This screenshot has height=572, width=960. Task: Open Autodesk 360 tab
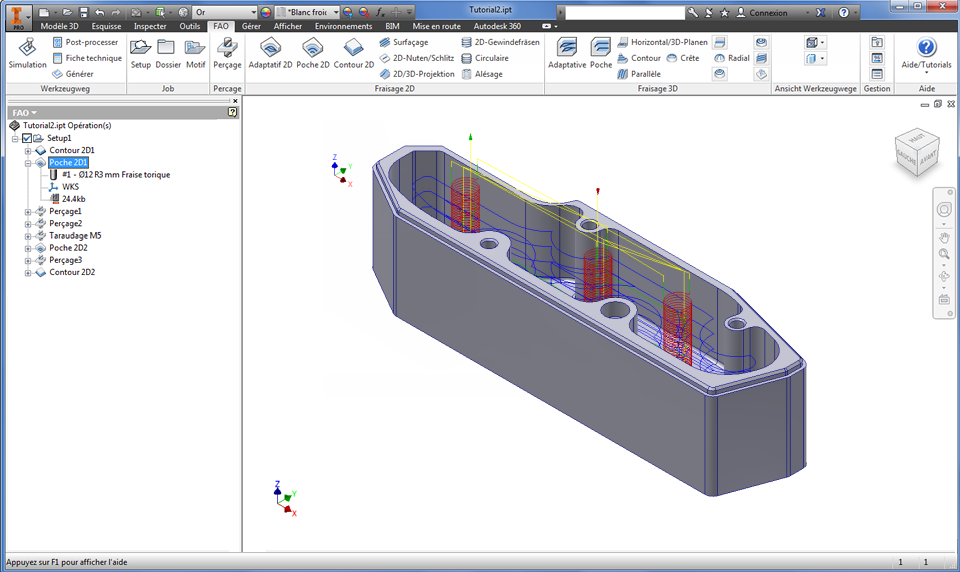pos(497,26)
